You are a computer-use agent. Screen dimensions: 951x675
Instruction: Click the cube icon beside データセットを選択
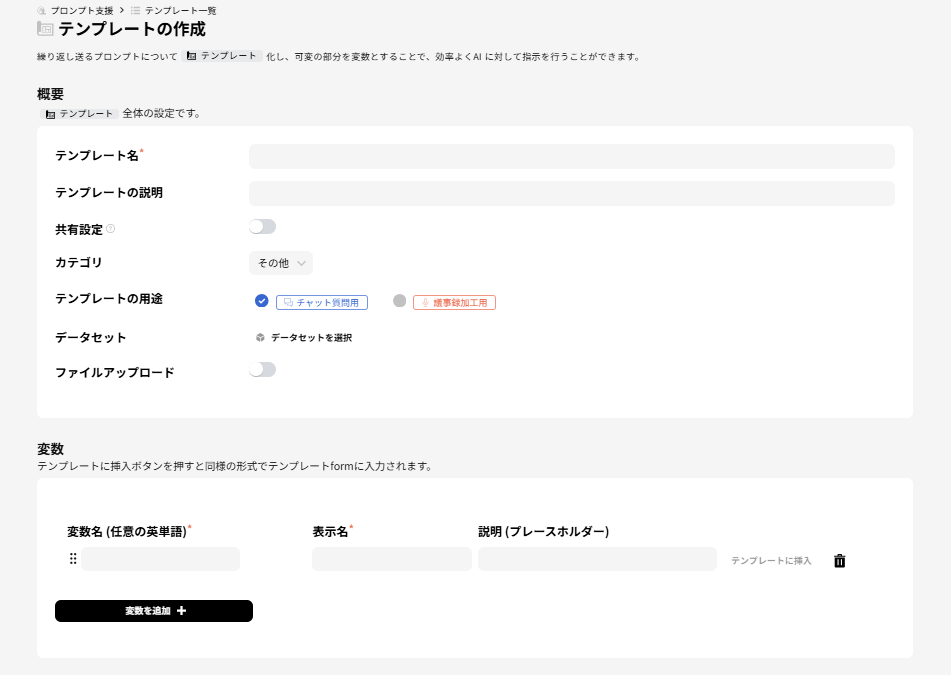pos(259,336)
